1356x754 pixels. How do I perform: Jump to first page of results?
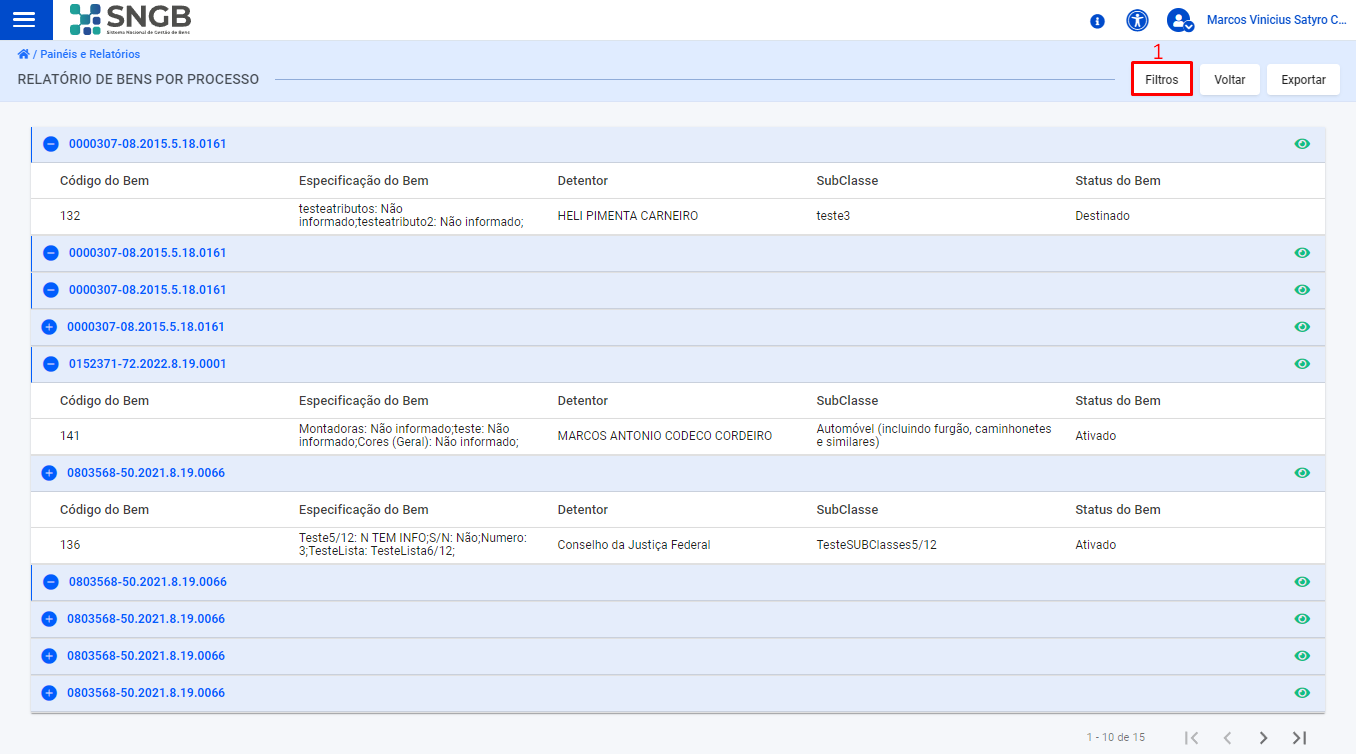[x=1191, y=738]
